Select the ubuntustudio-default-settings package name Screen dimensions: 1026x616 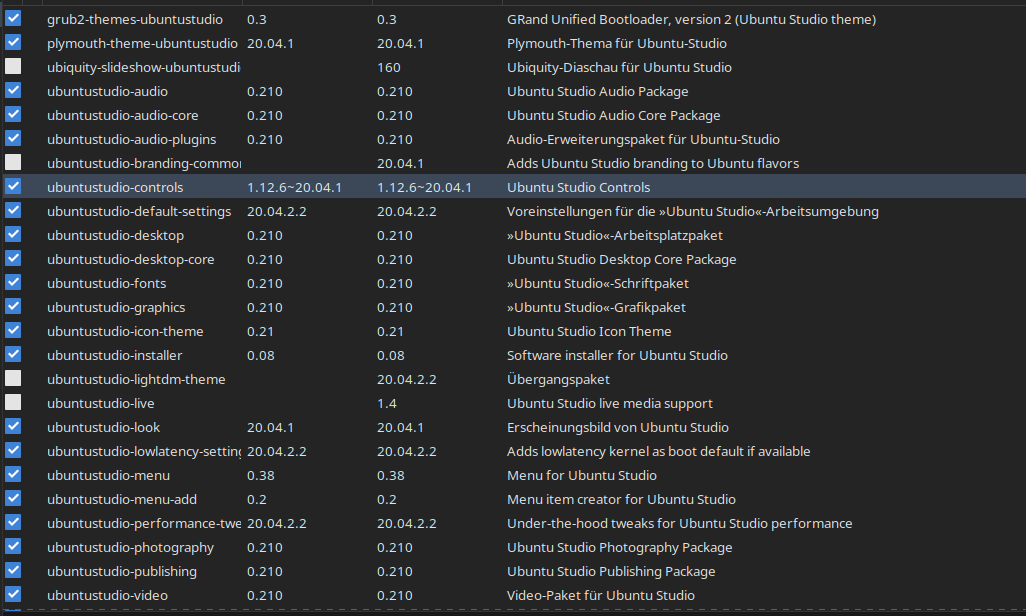[139, 211]
